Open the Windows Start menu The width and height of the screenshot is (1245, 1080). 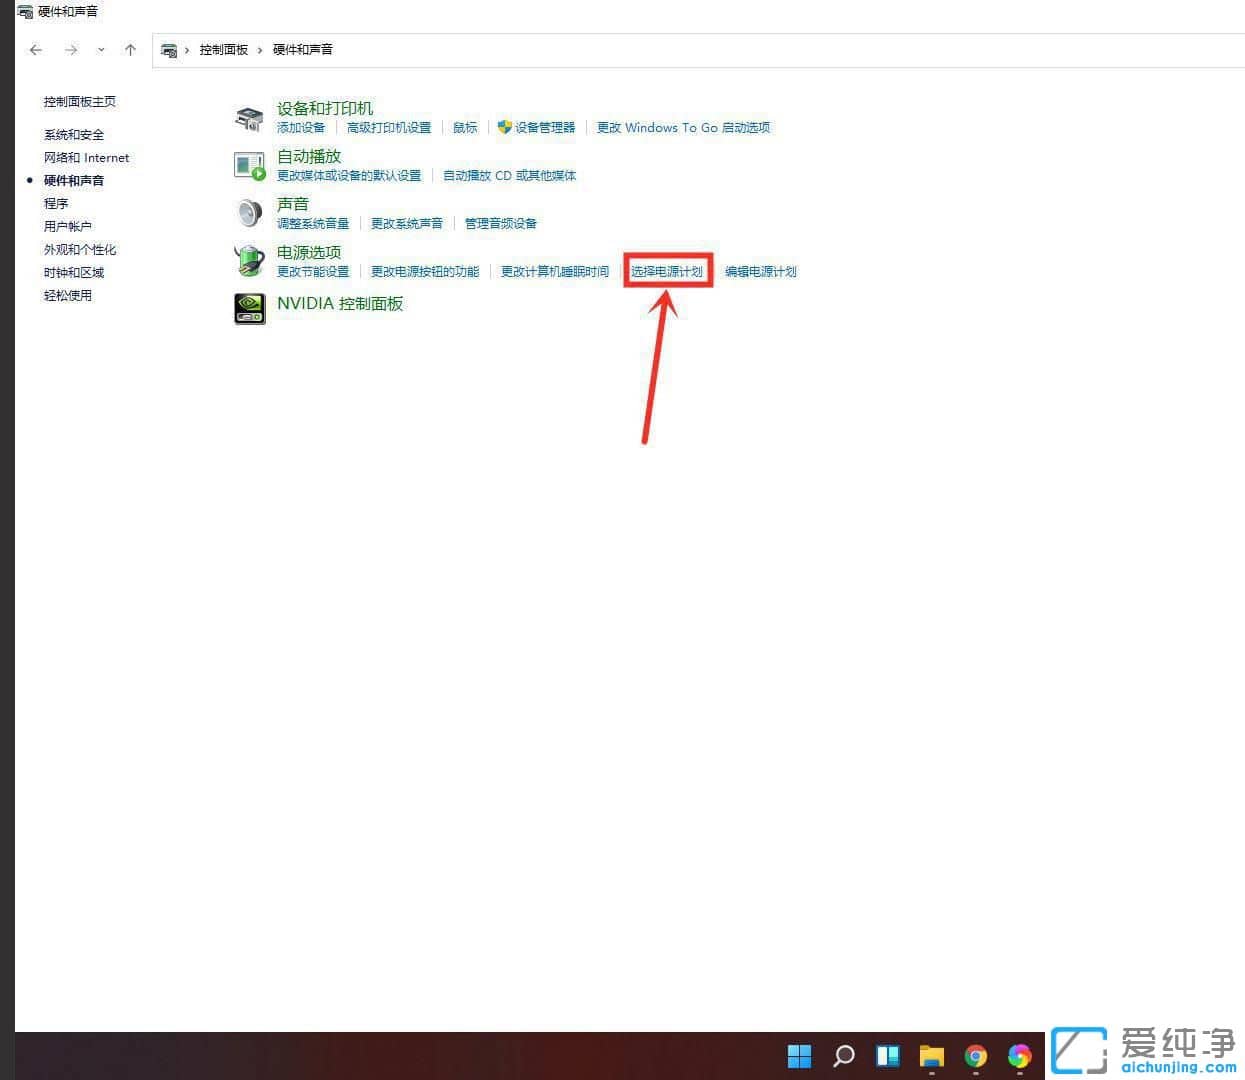click(x=799, y=1055)
